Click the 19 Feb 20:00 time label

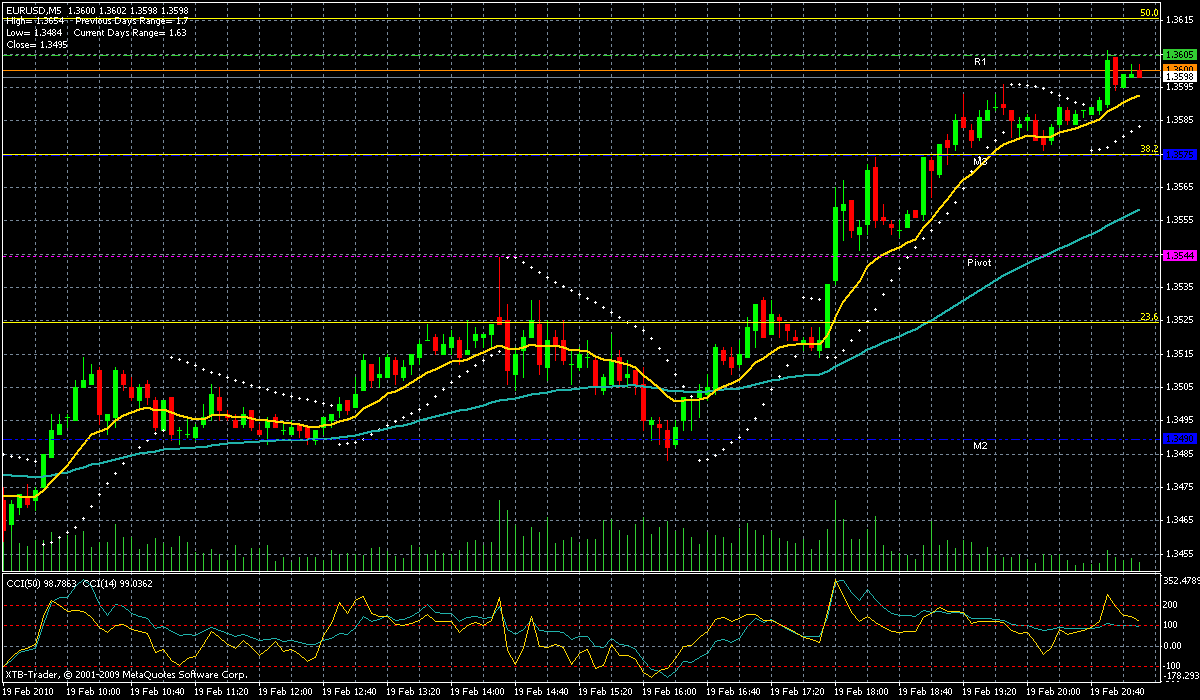[1054, 691]
